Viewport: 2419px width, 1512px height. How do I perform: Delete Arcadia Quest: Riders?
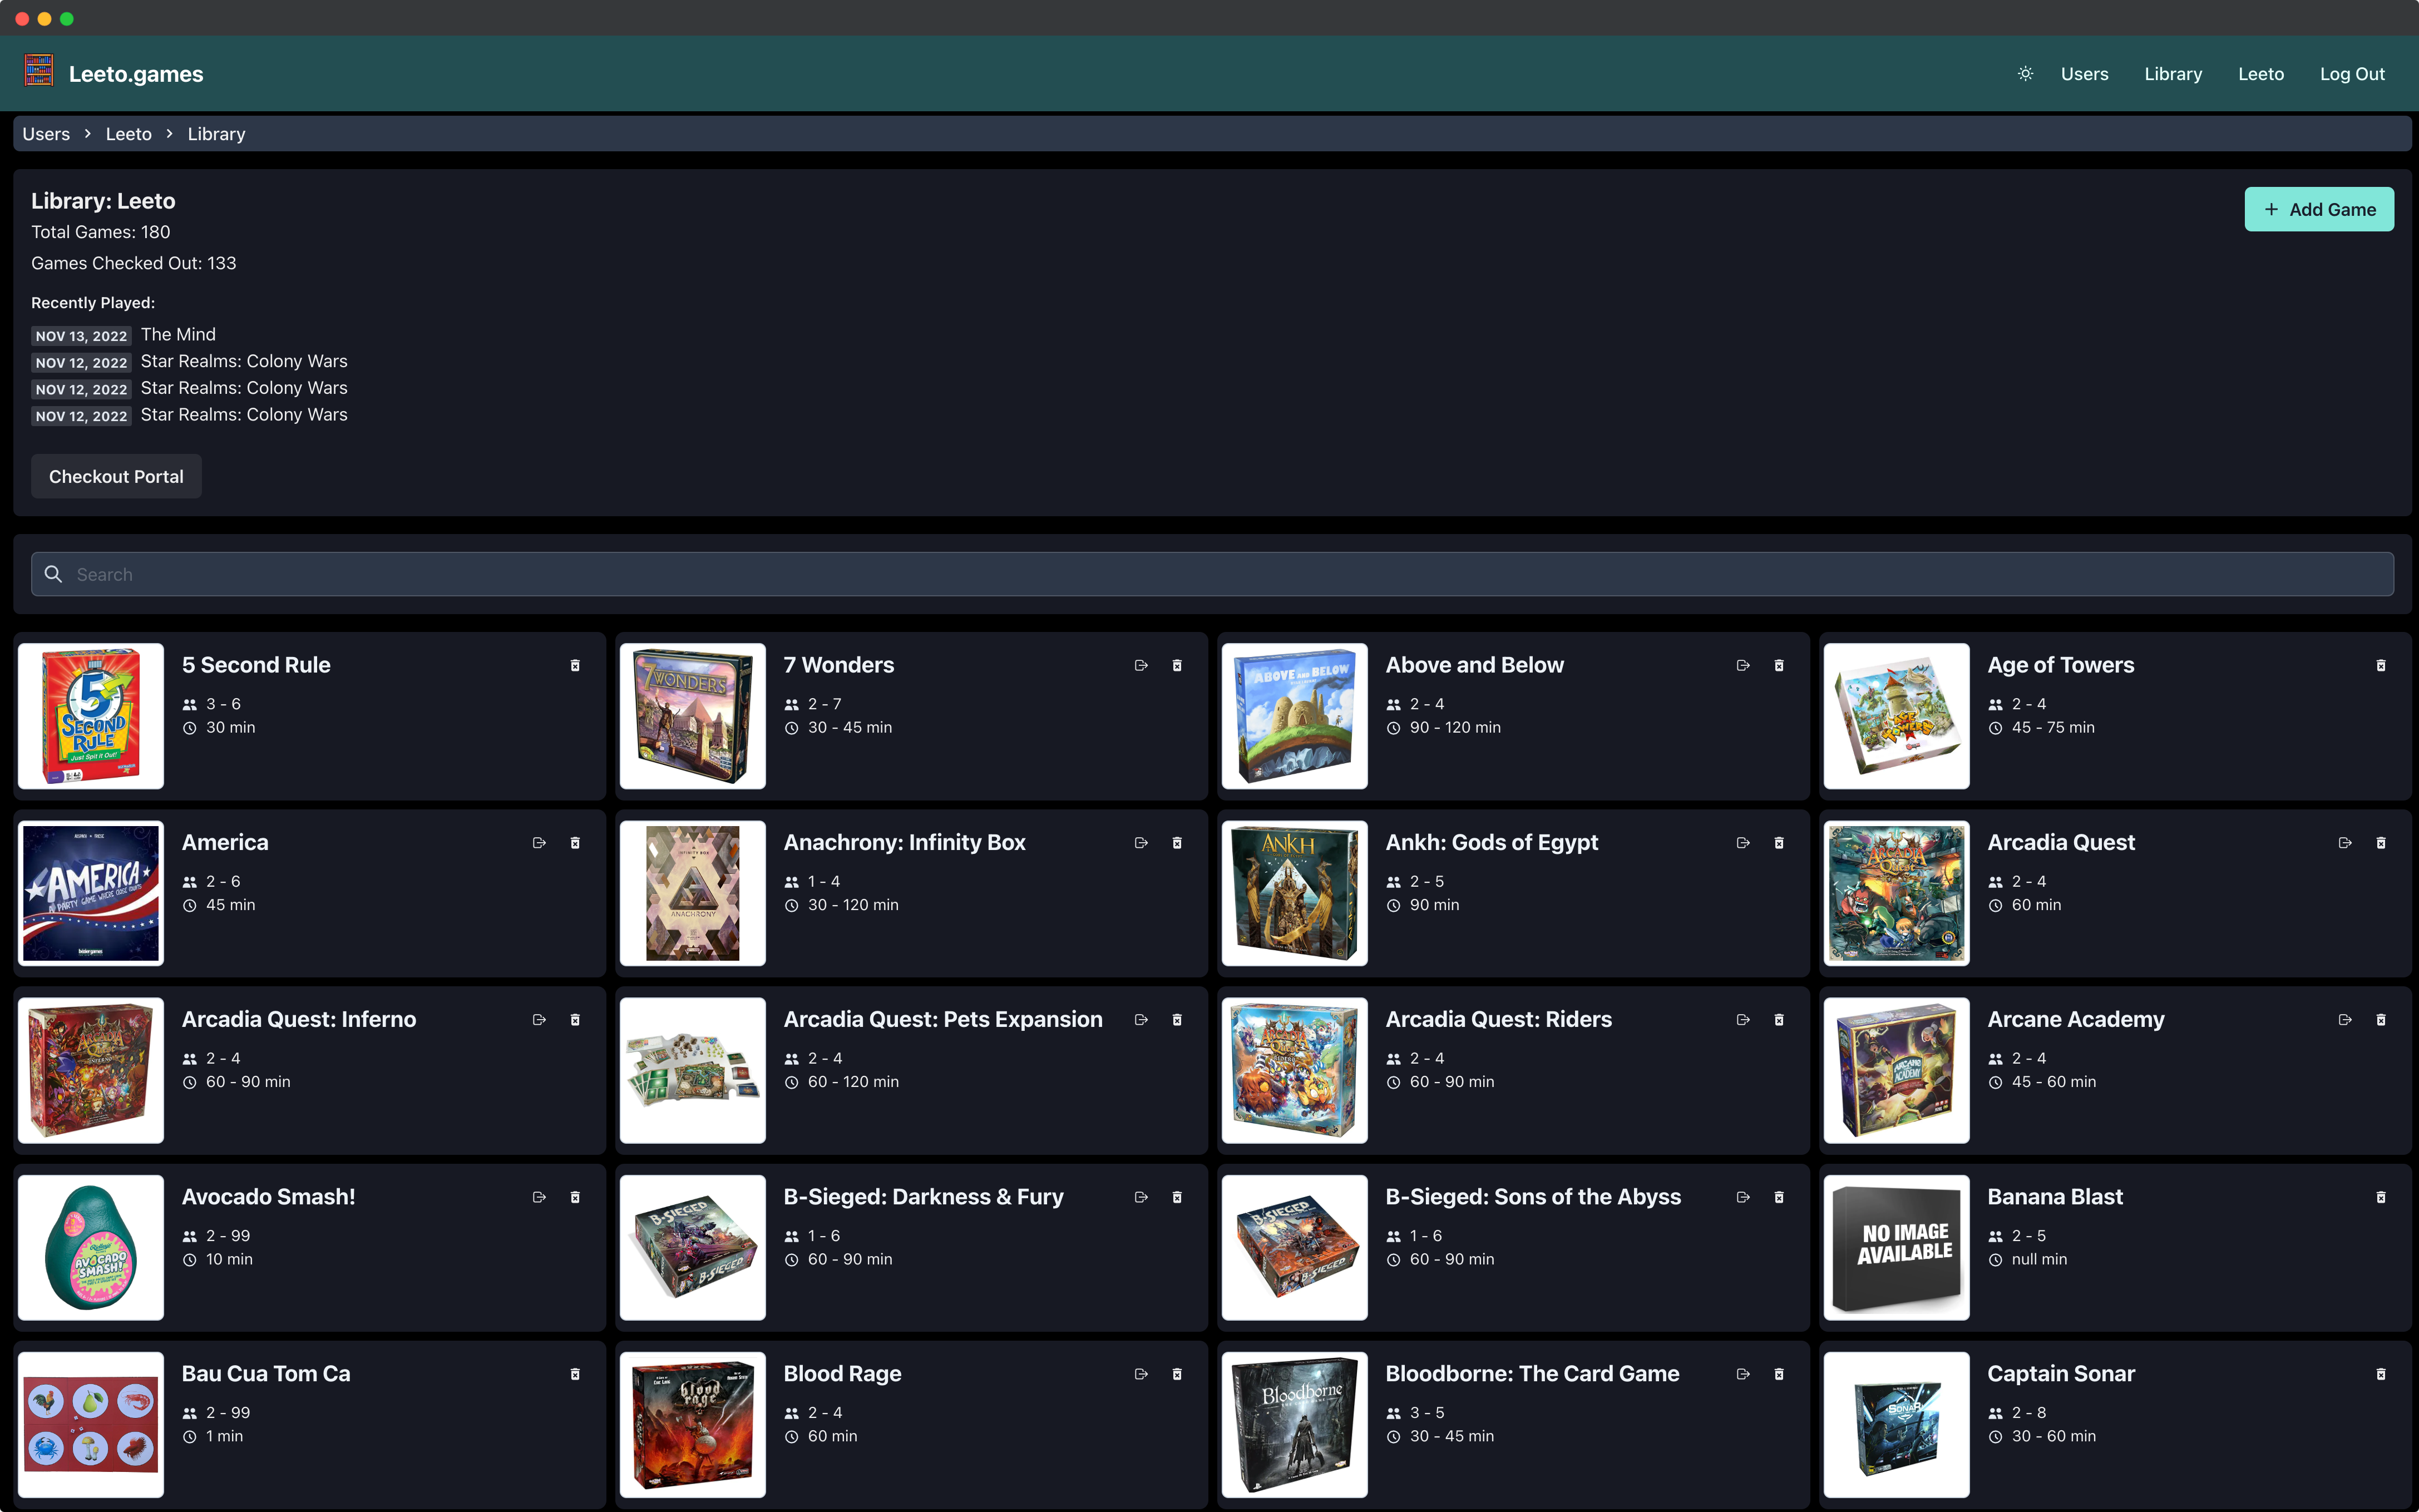tap(1779, 1020)
